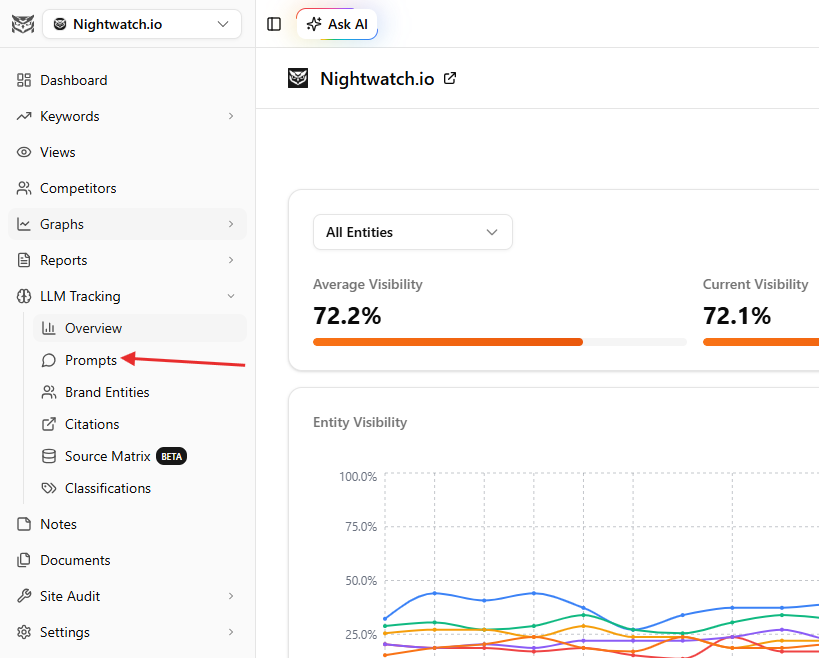
Task: Expand the Keywords submenu
Action: pos(231,116)
